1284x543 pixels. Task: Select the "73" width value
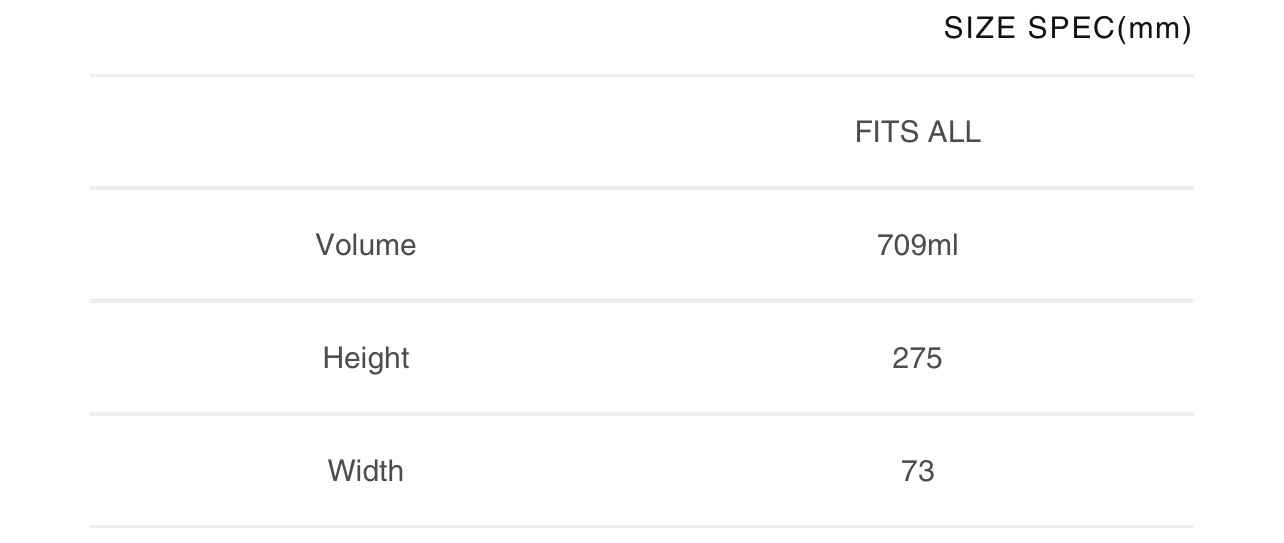917,471
